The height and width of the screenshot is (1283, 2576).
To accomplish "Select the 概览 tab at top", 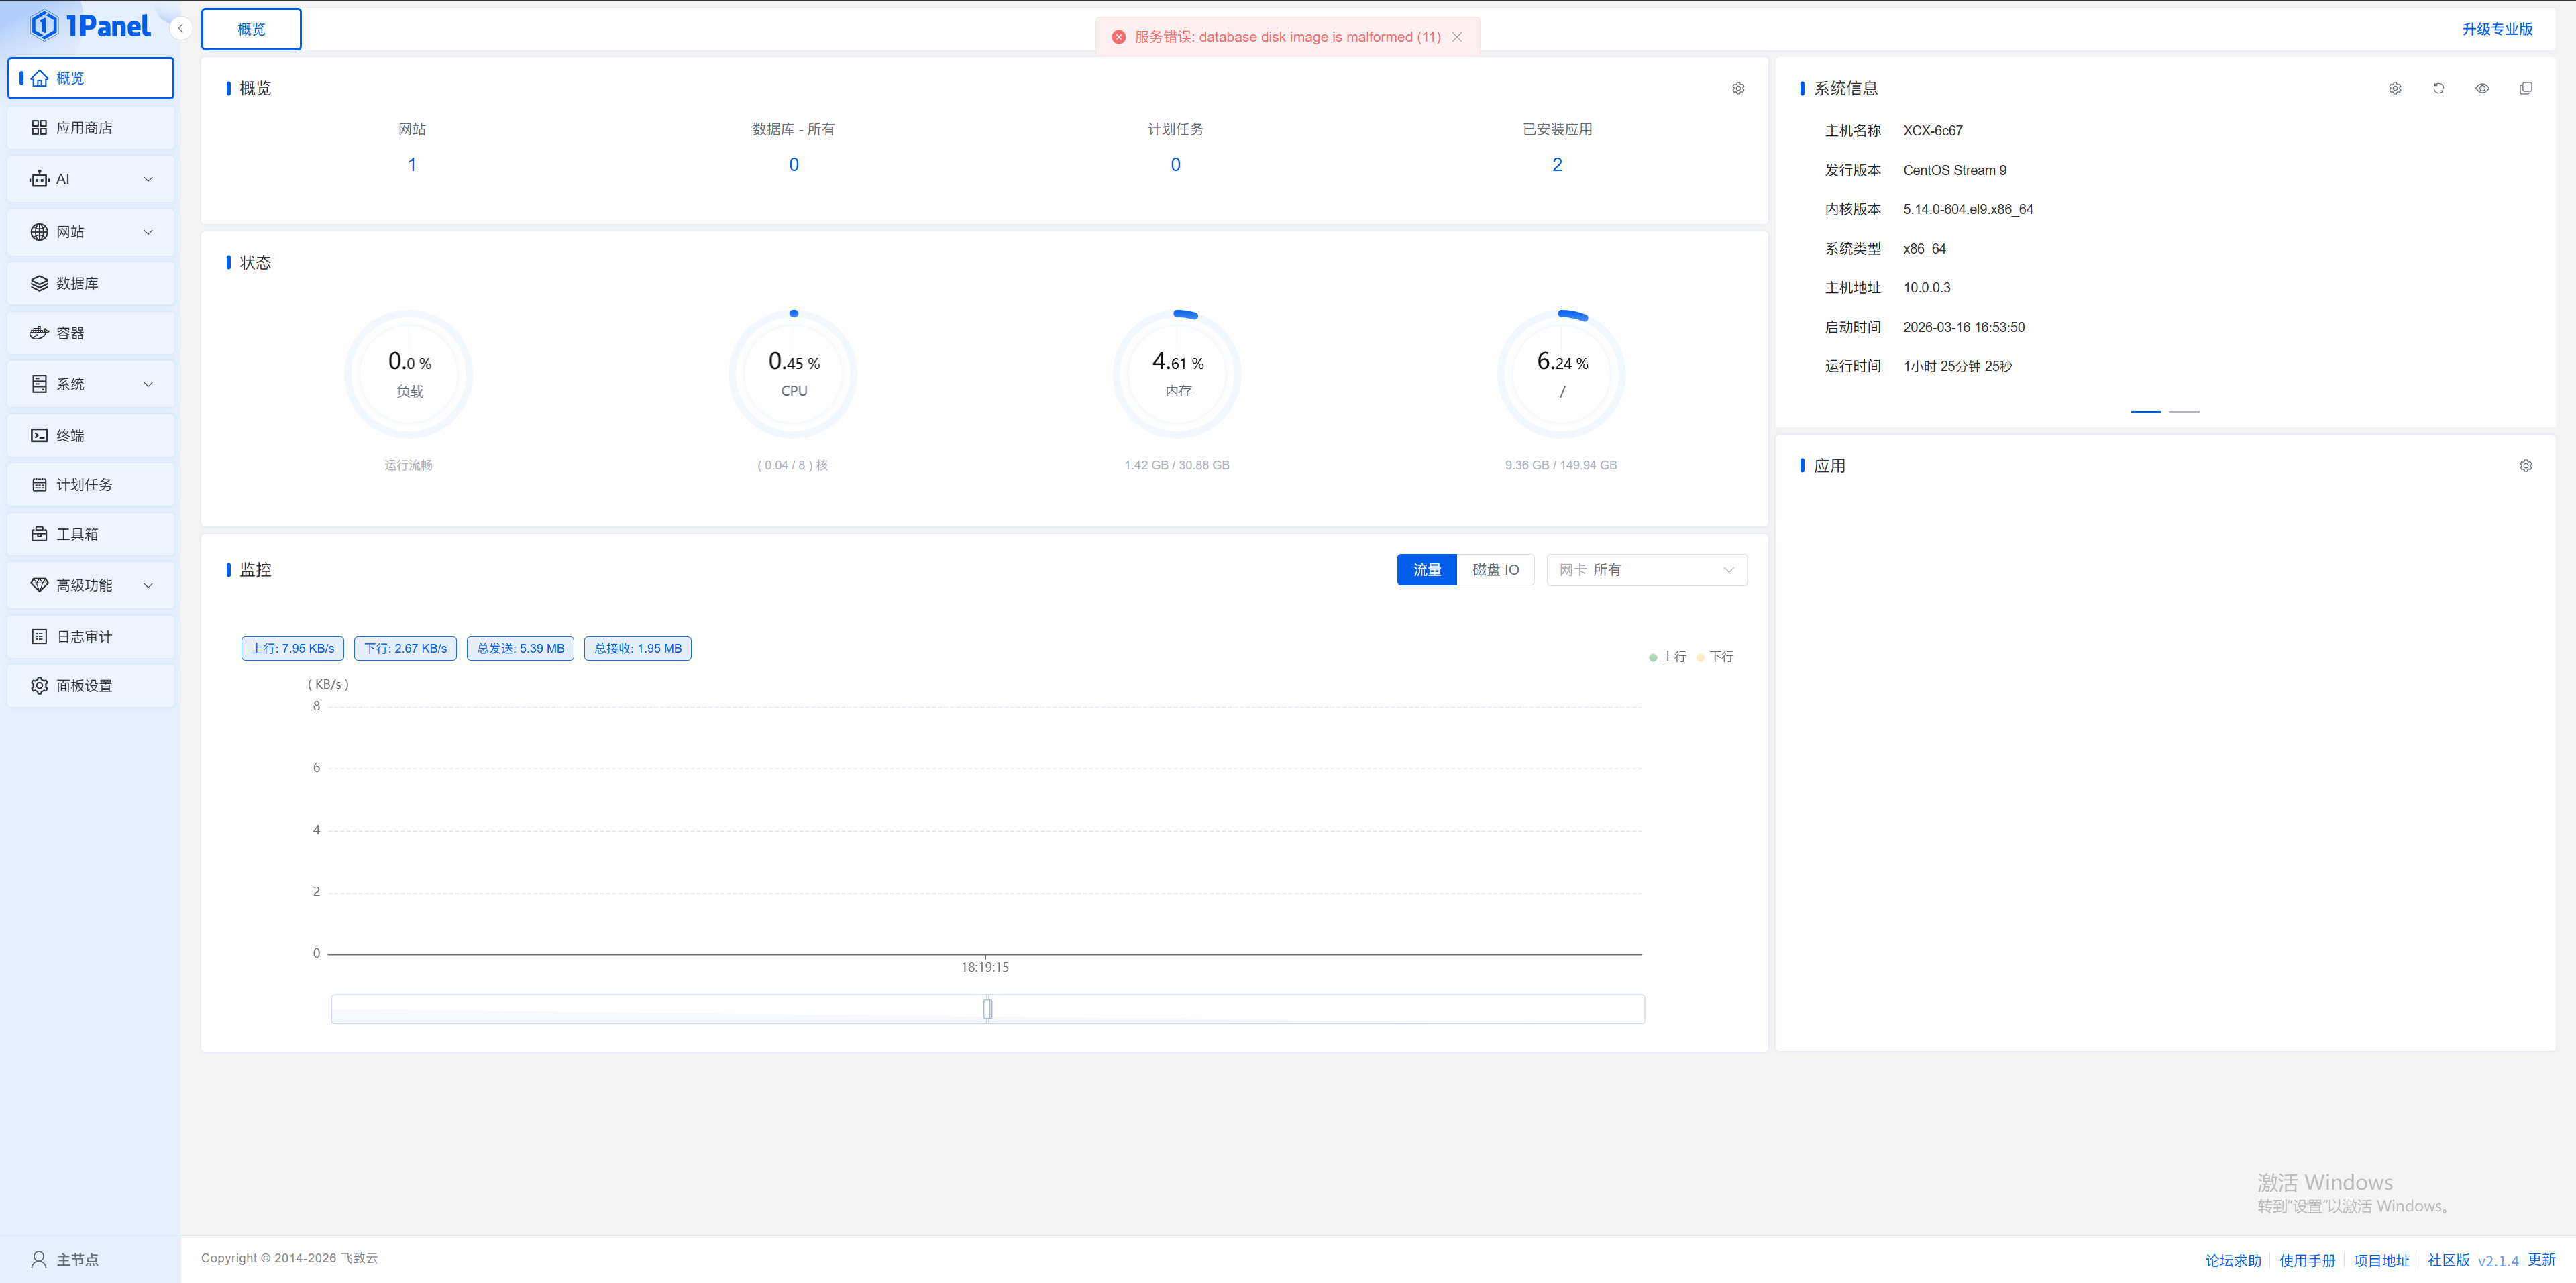I will (x=251, y=29).
